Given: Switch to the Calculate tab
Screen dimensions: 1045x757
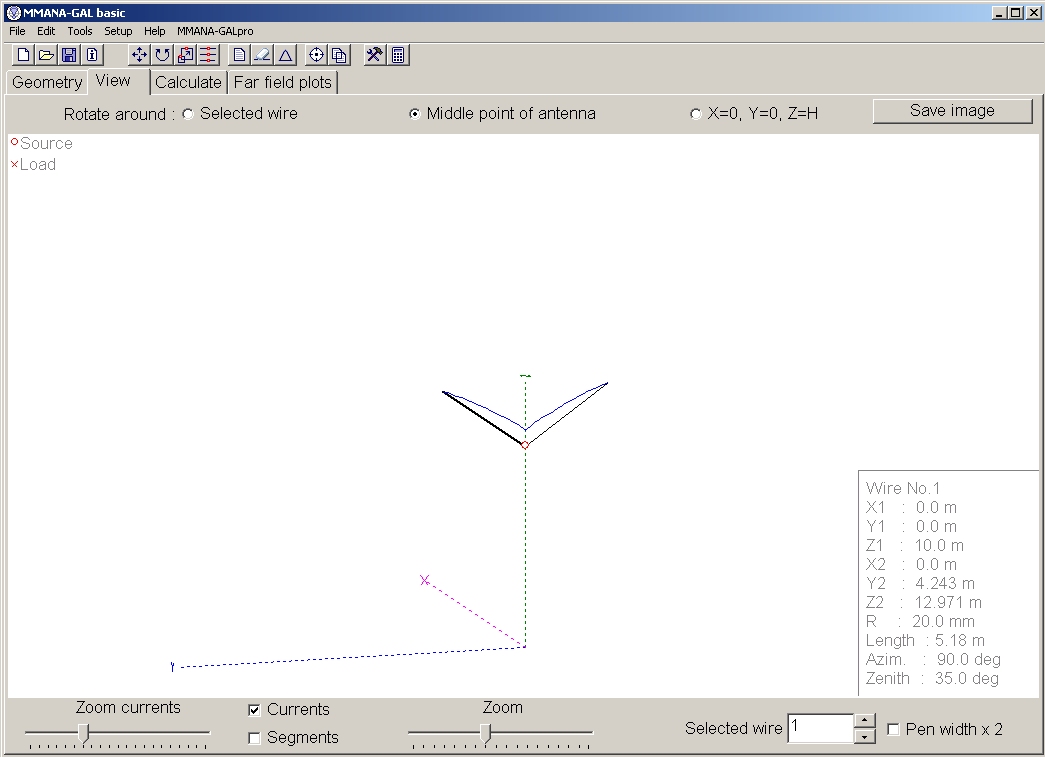Looking at the screenshot, I should tap(188, 82).
